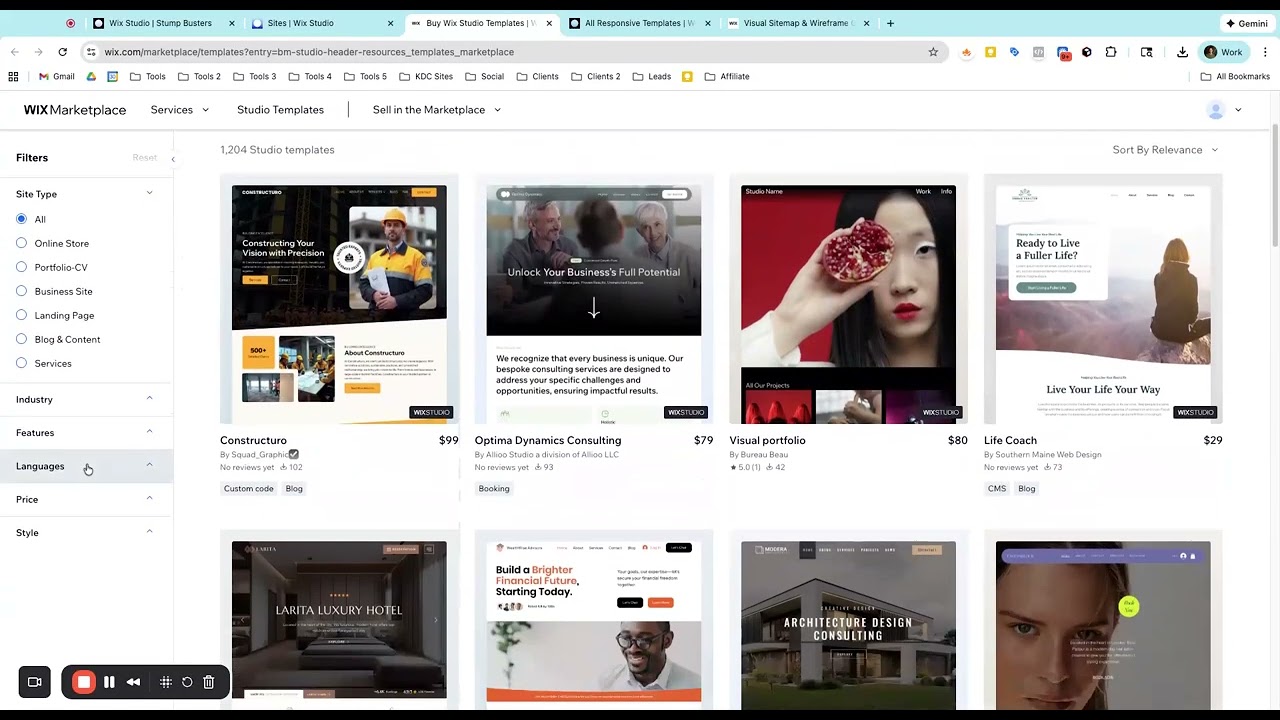The image size is (1280, 720).
Task: Switch to Wix Studio Stump Busters tab
Action: [x=163, y=23]
